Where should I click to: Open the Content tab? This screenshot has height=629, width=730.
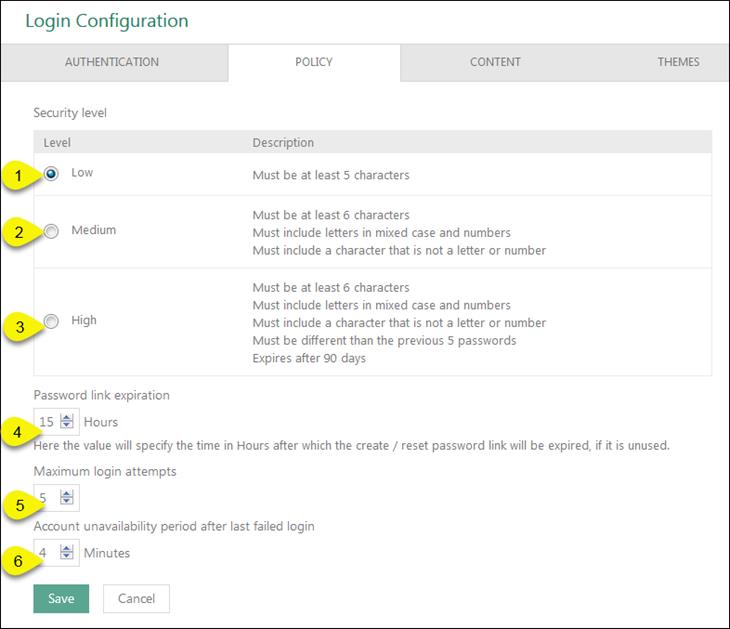[x=495, y=62]
